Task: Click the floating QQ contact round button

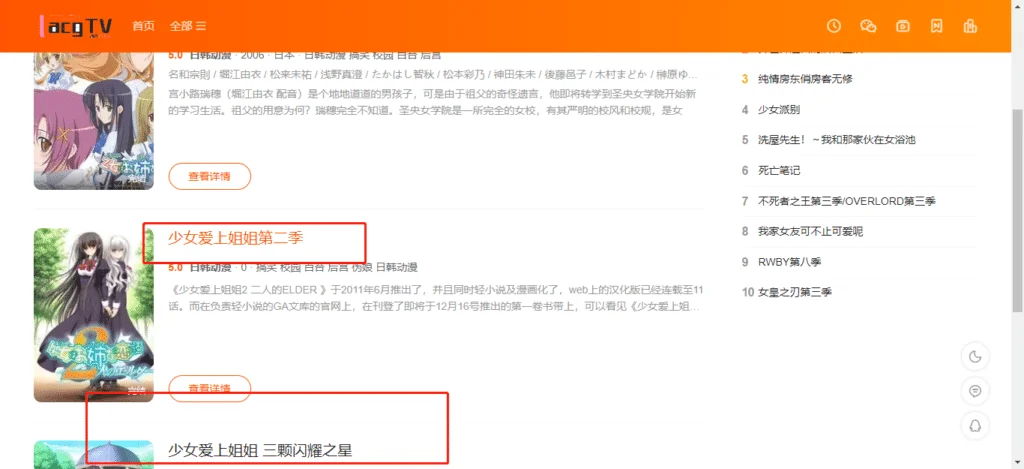Action: click(x=975, y=426)
